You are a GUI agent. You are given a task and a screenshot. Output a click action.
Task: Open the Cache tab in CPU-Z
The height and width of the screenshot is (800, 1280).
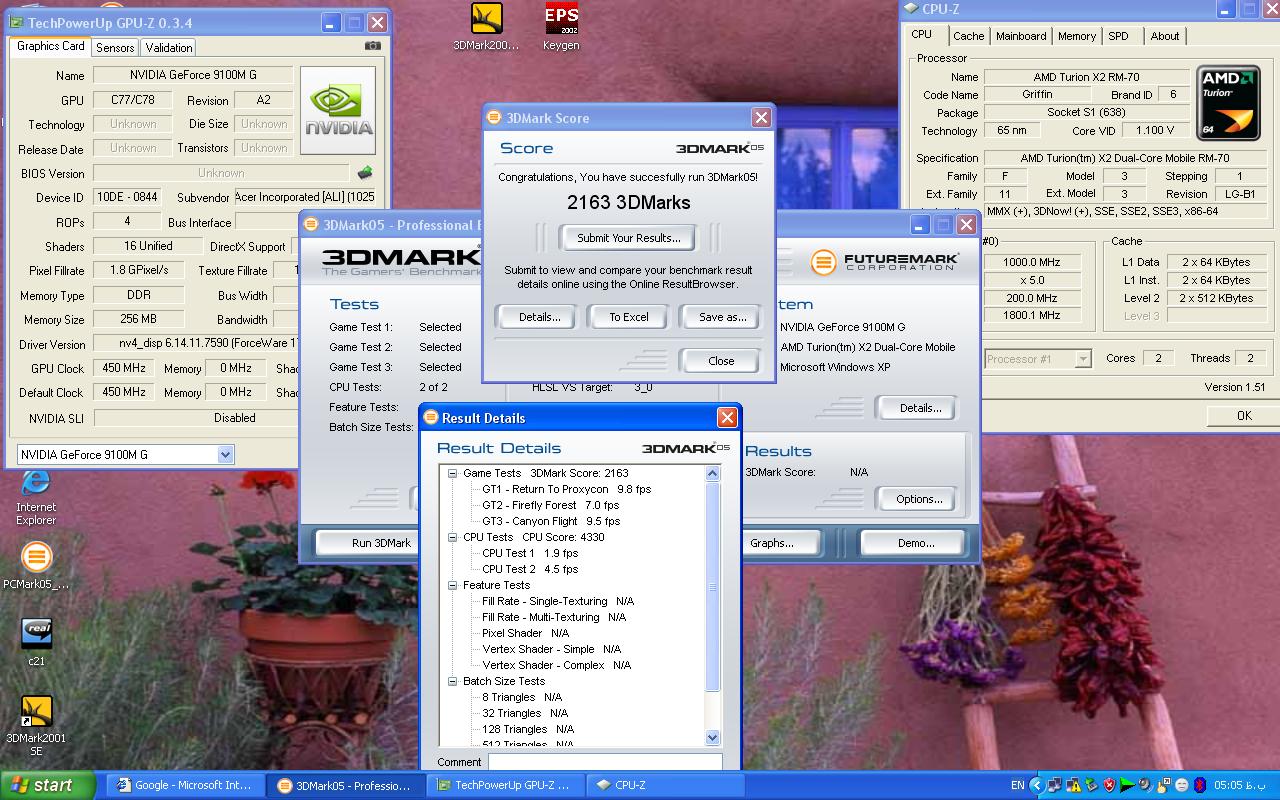coord(968,36)
